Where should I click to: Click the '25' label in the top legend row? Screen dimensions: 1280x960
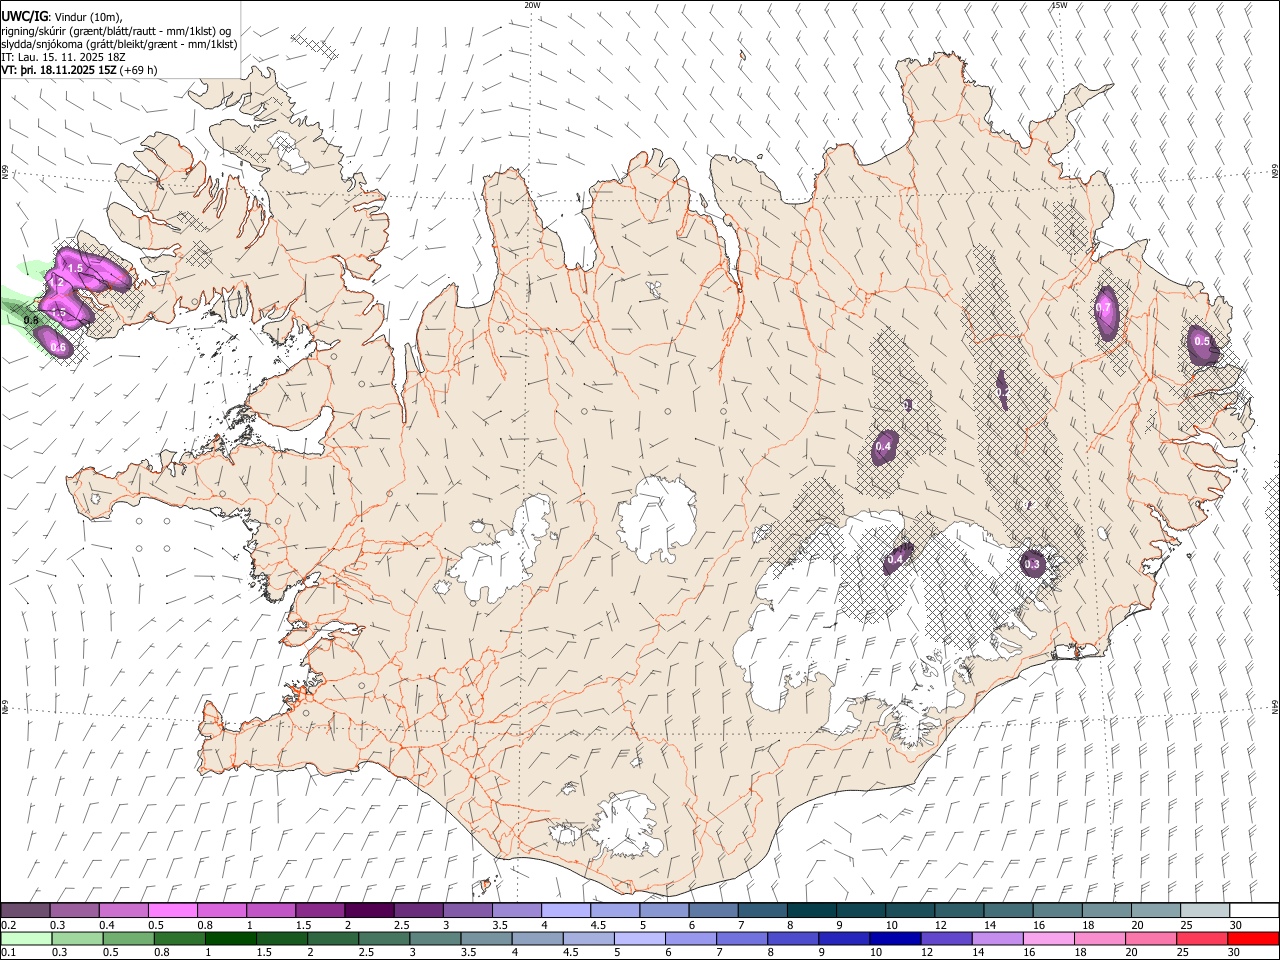1187,925
